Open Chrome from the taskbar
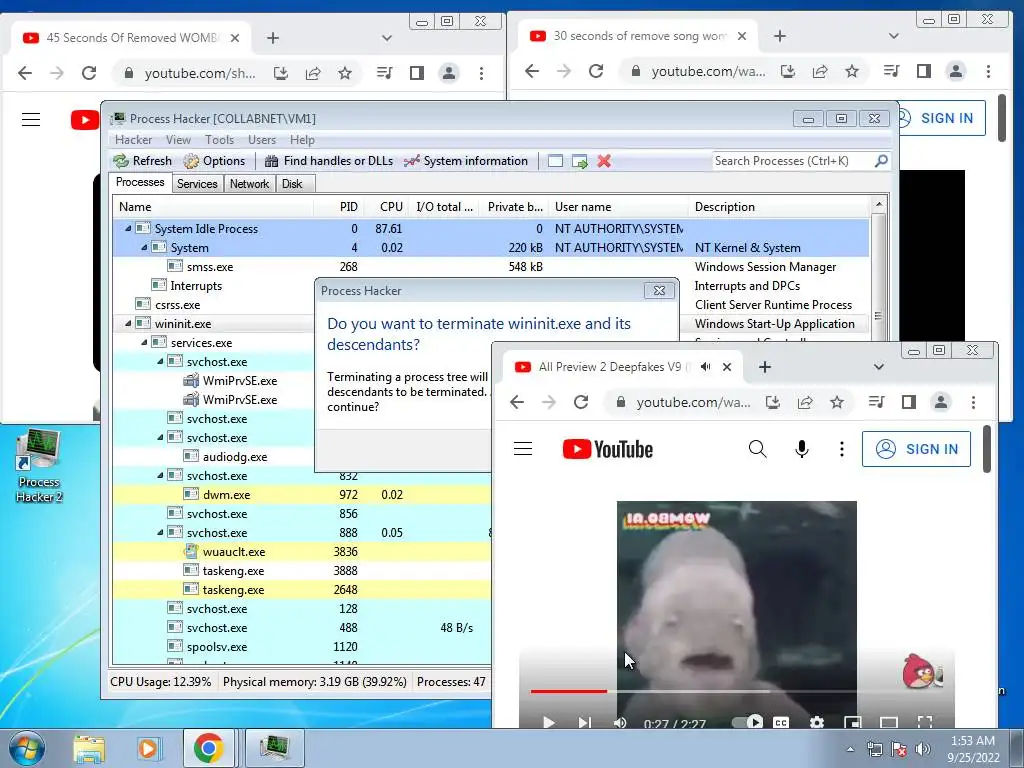 pos(208,748)
